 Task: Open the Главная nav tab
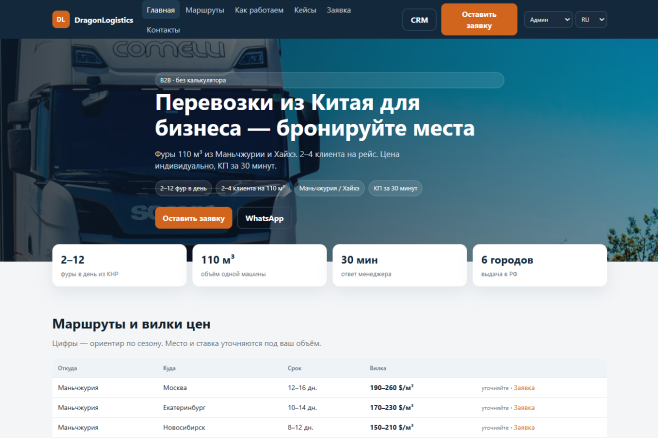161,10
